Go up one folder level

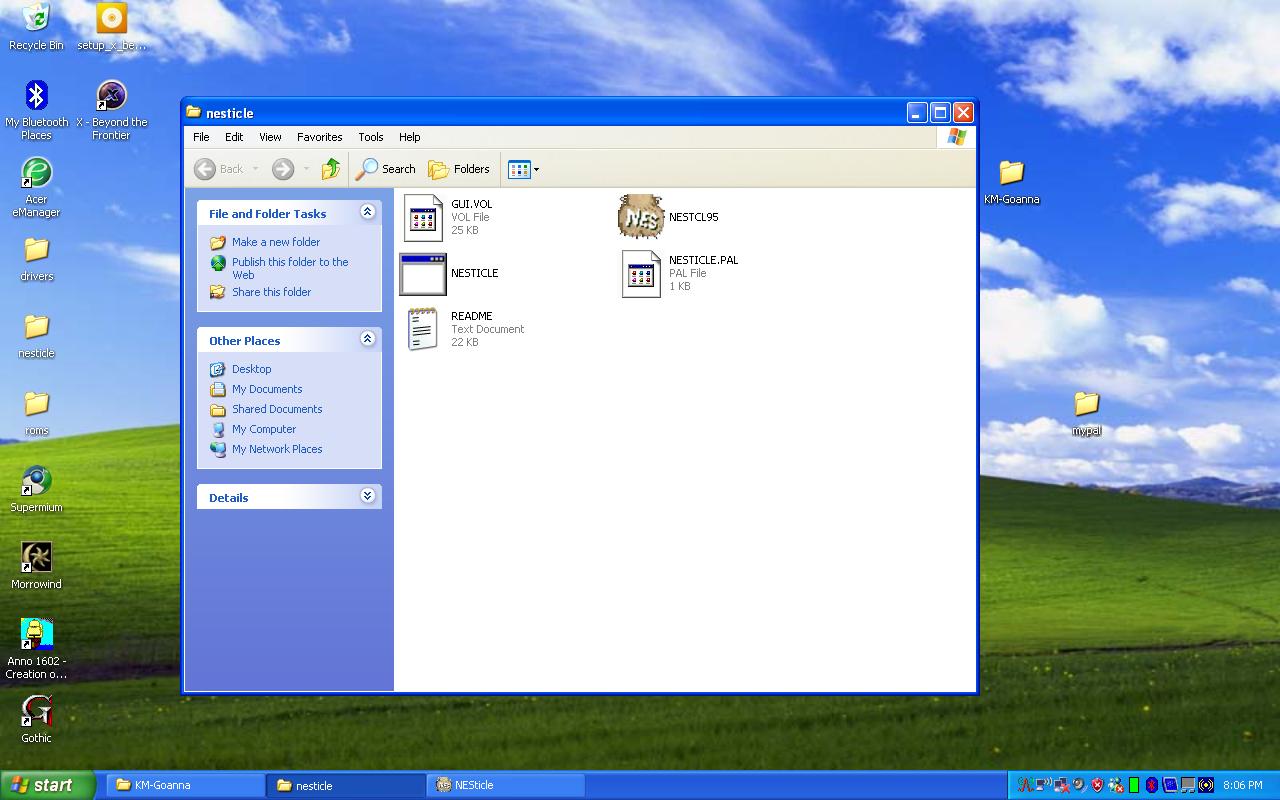(331, 169)
